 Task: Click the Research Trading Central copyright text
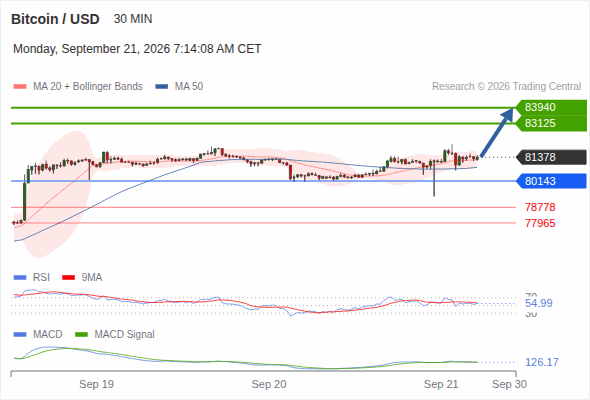pos(506,87)
